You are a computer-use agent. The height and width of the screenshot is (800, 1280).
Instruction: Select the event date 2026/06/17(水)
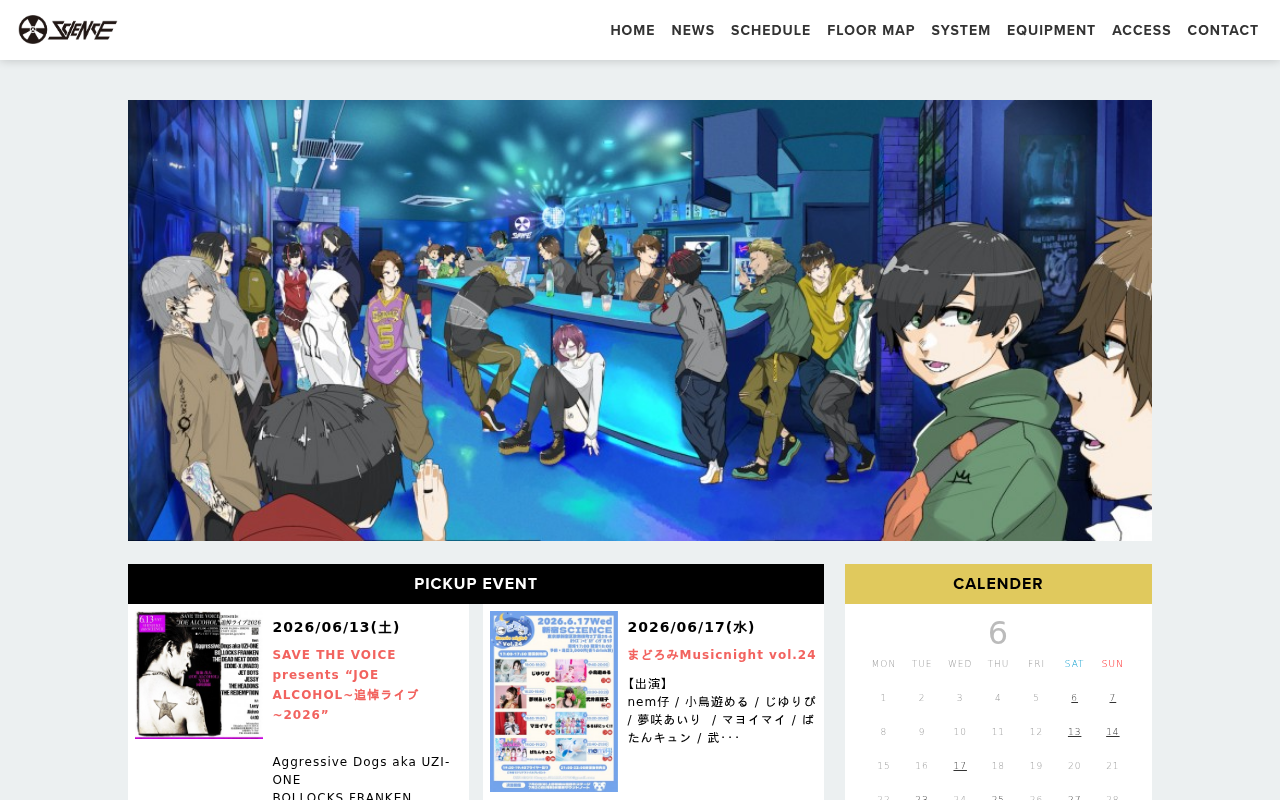coord(691,627)
